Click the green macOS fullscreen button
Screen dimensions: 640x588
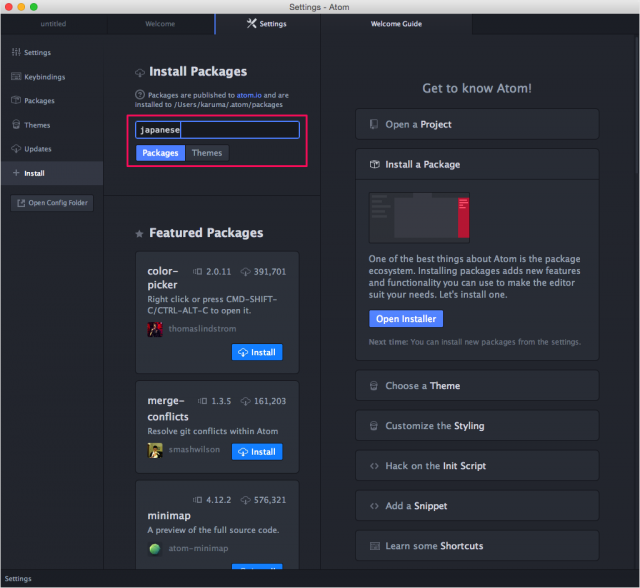tap(34, 7)
